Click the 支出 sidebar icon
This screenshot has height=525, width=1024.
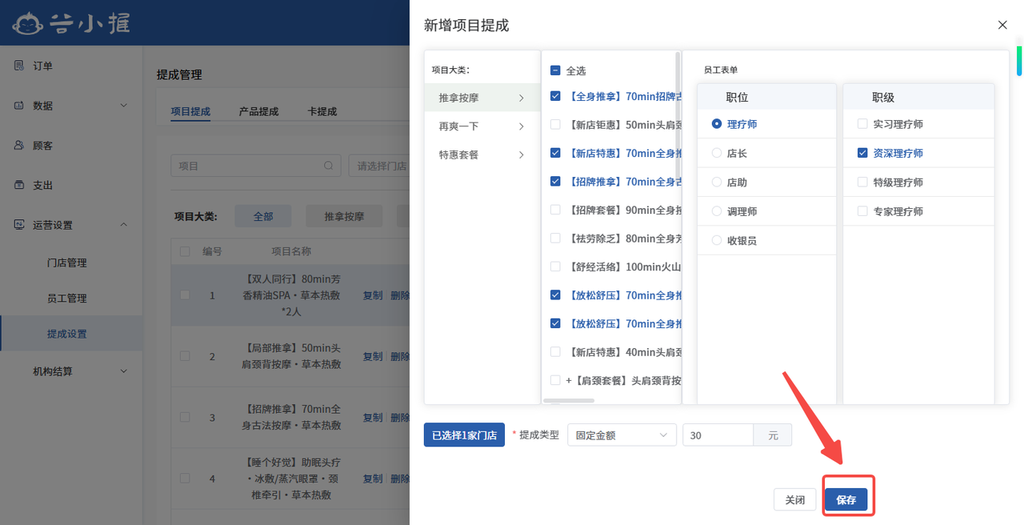[x=19, y=185]
